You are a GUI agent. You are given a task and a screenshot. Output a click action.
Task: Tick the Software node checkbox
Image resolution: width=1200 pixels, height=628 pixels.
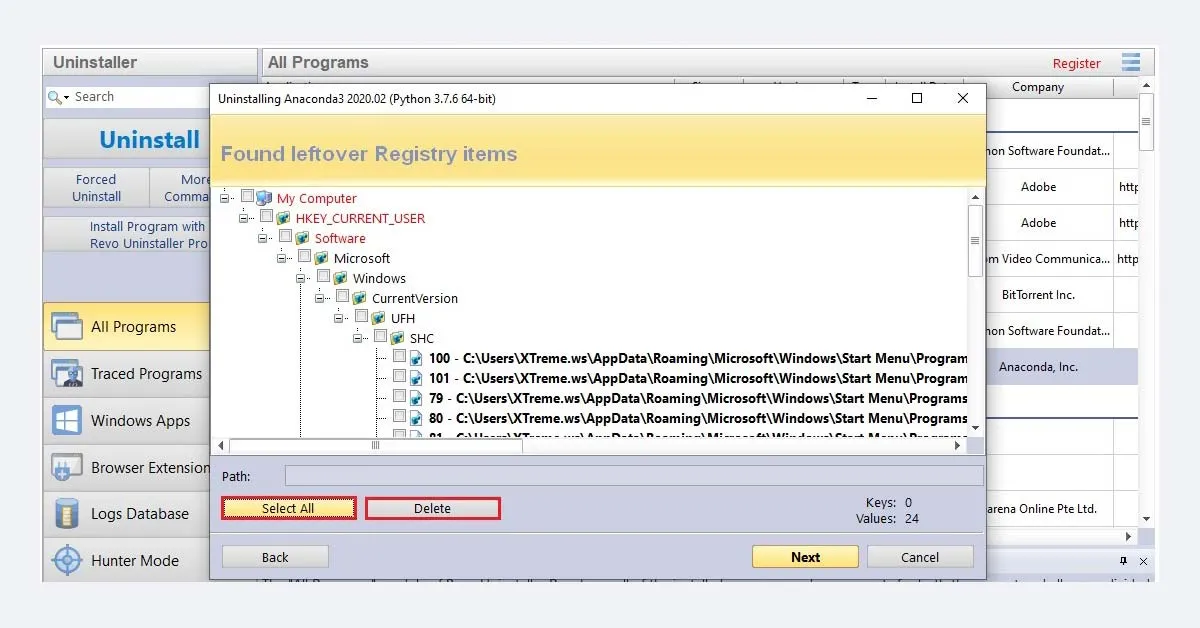click(x=285, y=238)
